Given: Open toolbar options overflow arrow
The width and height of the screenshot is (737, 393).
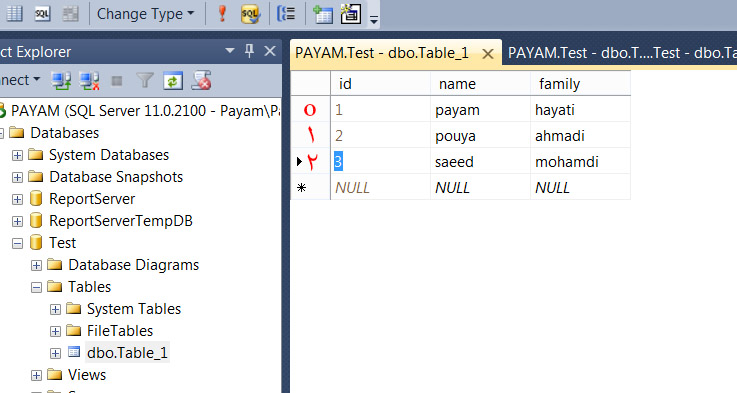Looking at the screenshot, I should (374, 20).
